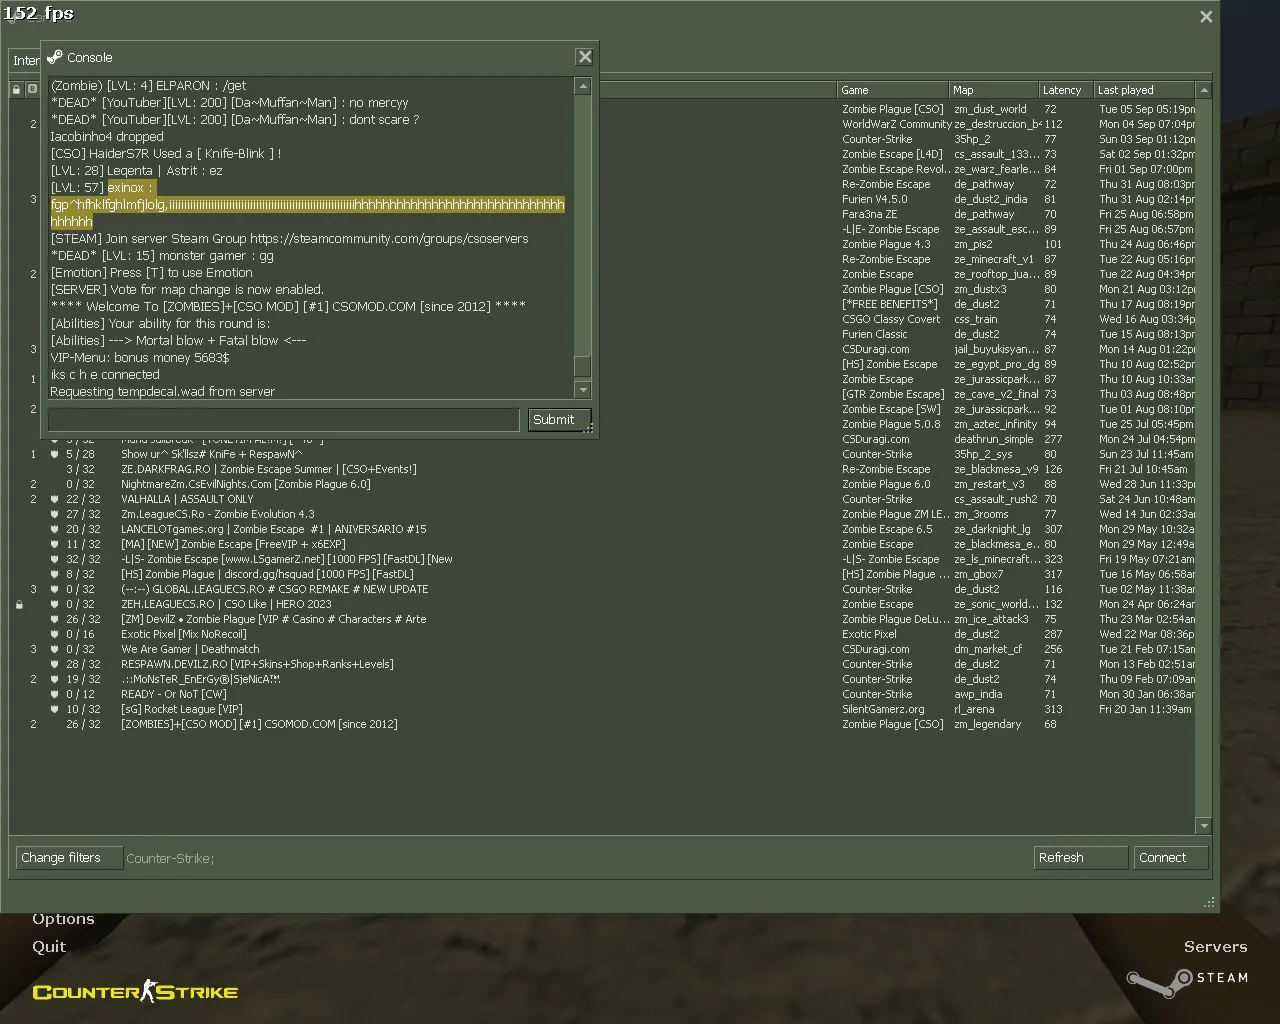This screenshot has width=1280, height=1024.
Task: Select Quit from the main menu
Action: (x=49, y=947)
